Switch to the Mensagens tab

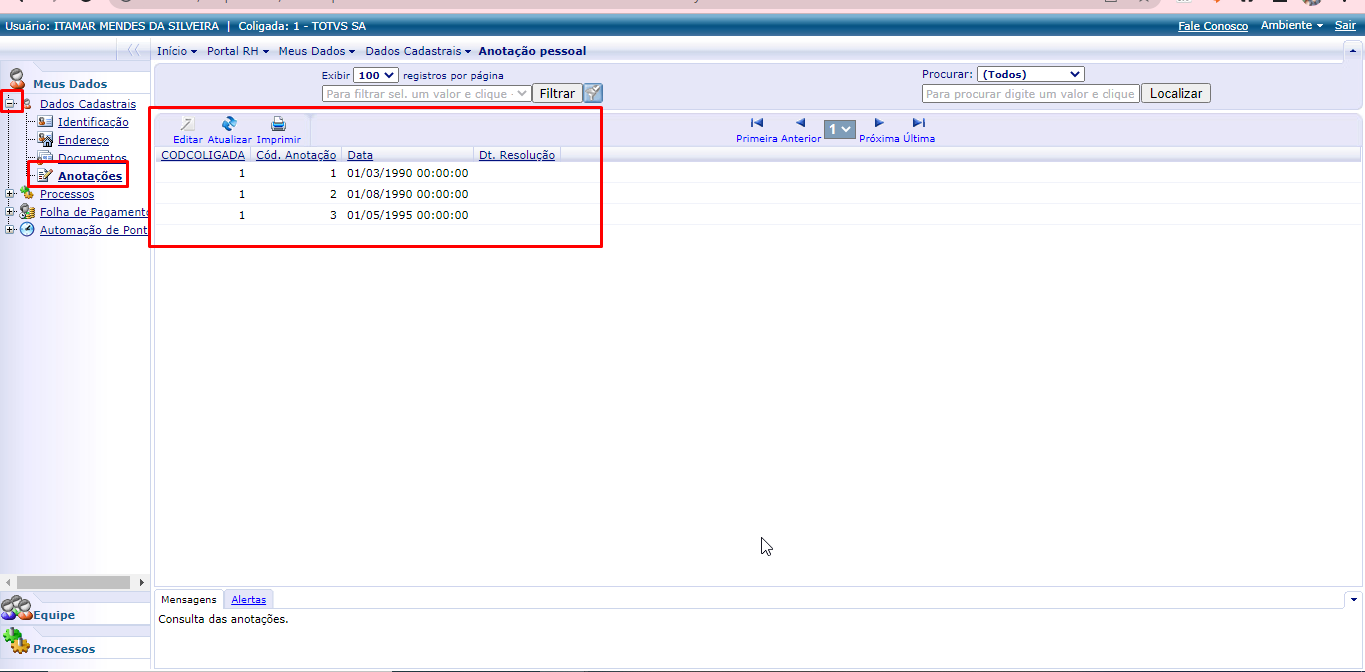(x=189, y=599)
